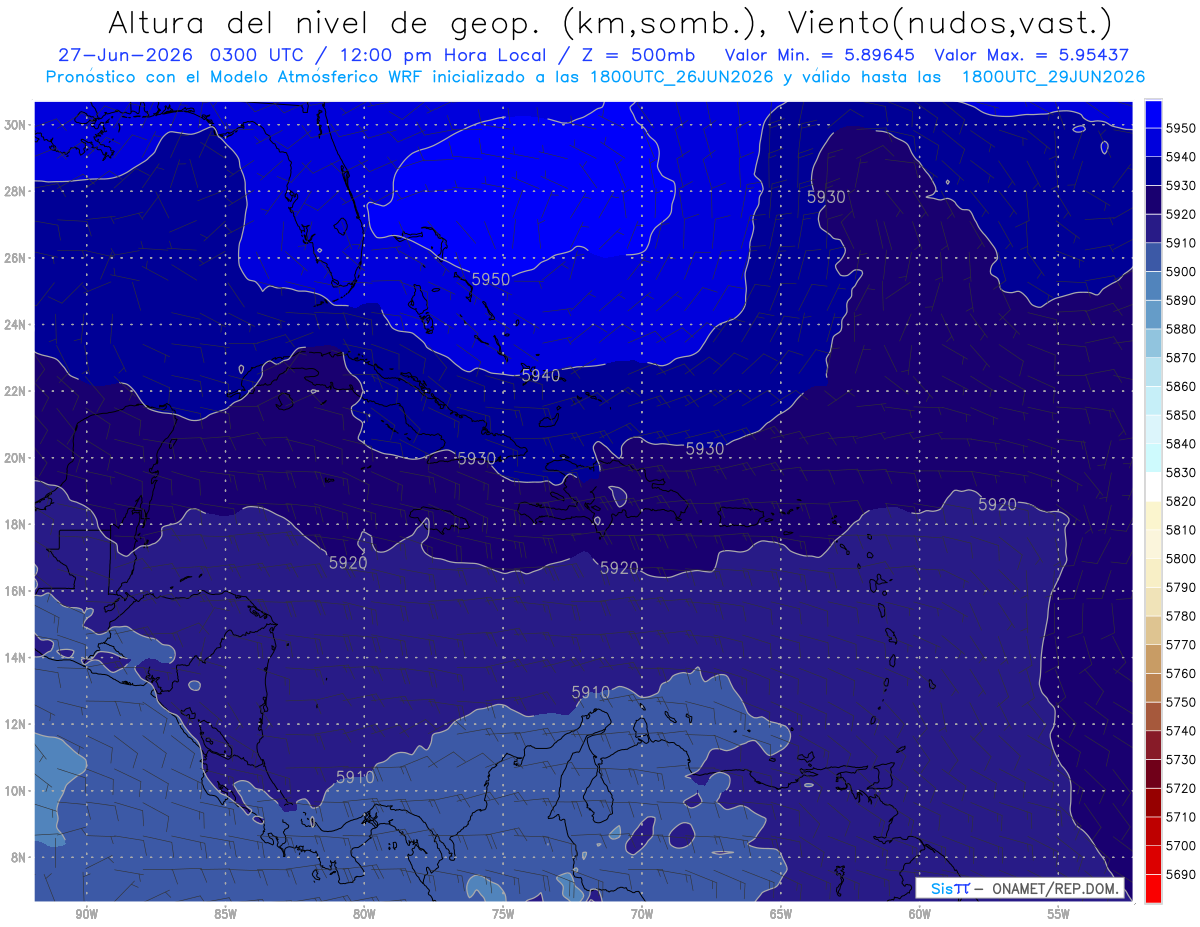1200x927 pixels.
Task: Click the 5860 label on the color legend
Action: 1180,386
